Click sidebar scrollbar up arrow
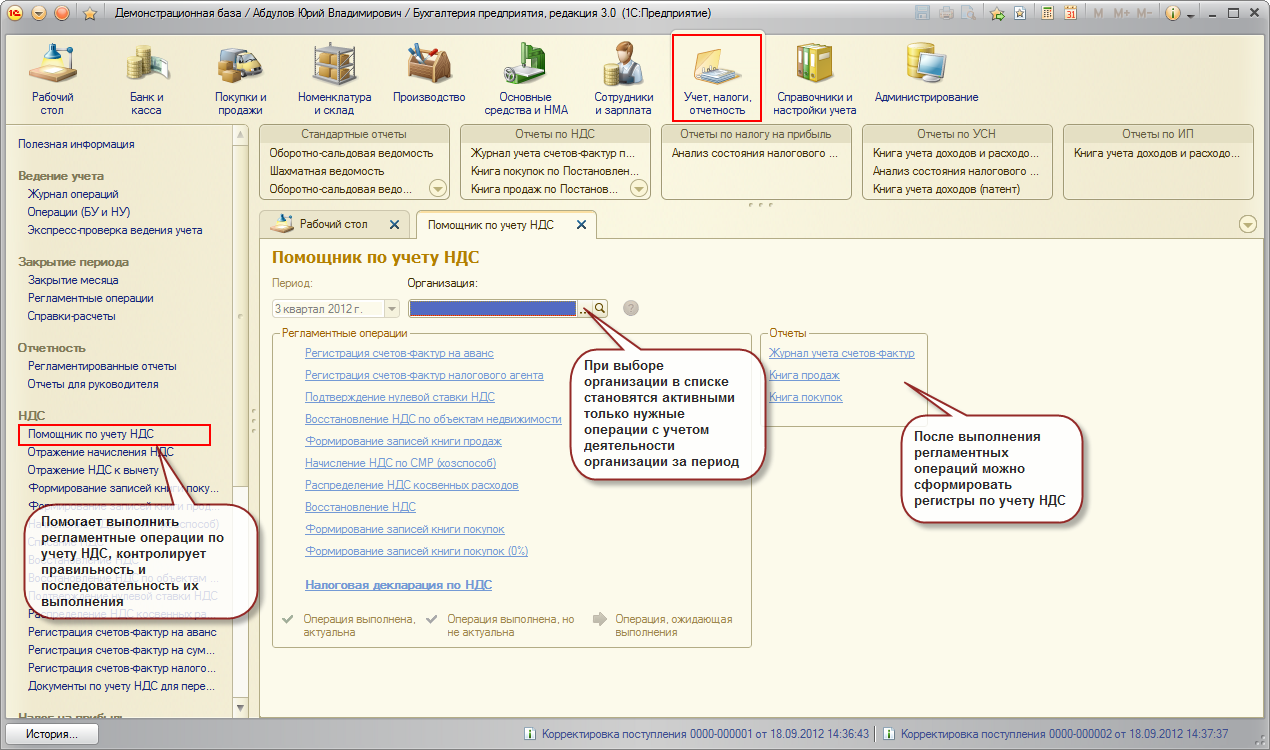 240,134
